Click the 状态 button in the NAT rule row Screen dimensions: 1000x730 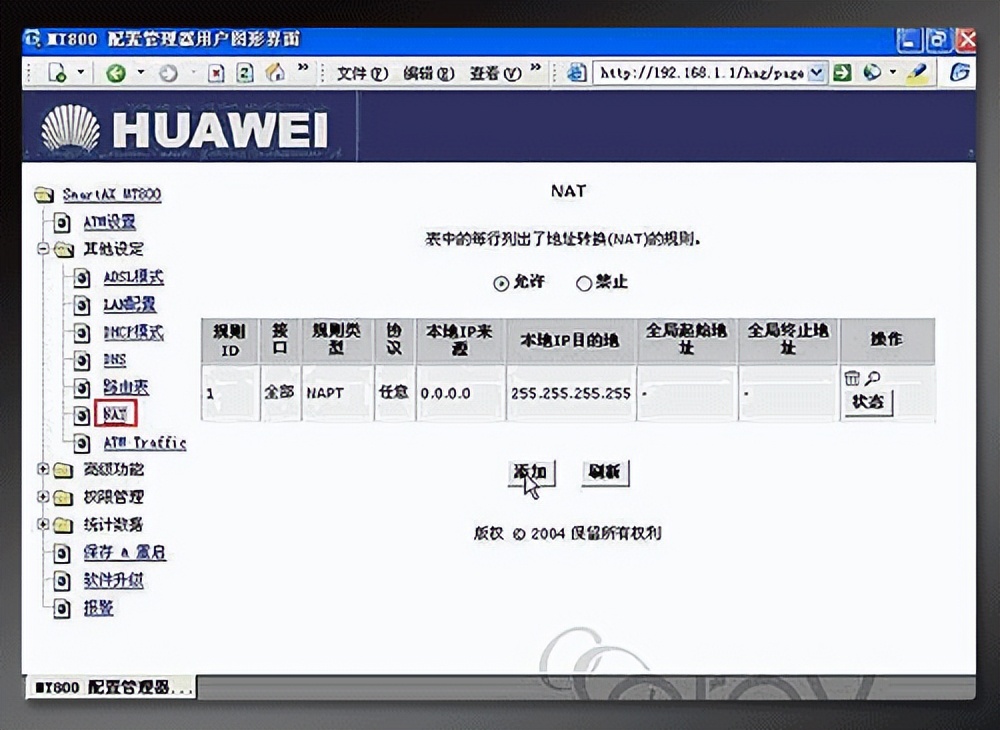(867, 403)
